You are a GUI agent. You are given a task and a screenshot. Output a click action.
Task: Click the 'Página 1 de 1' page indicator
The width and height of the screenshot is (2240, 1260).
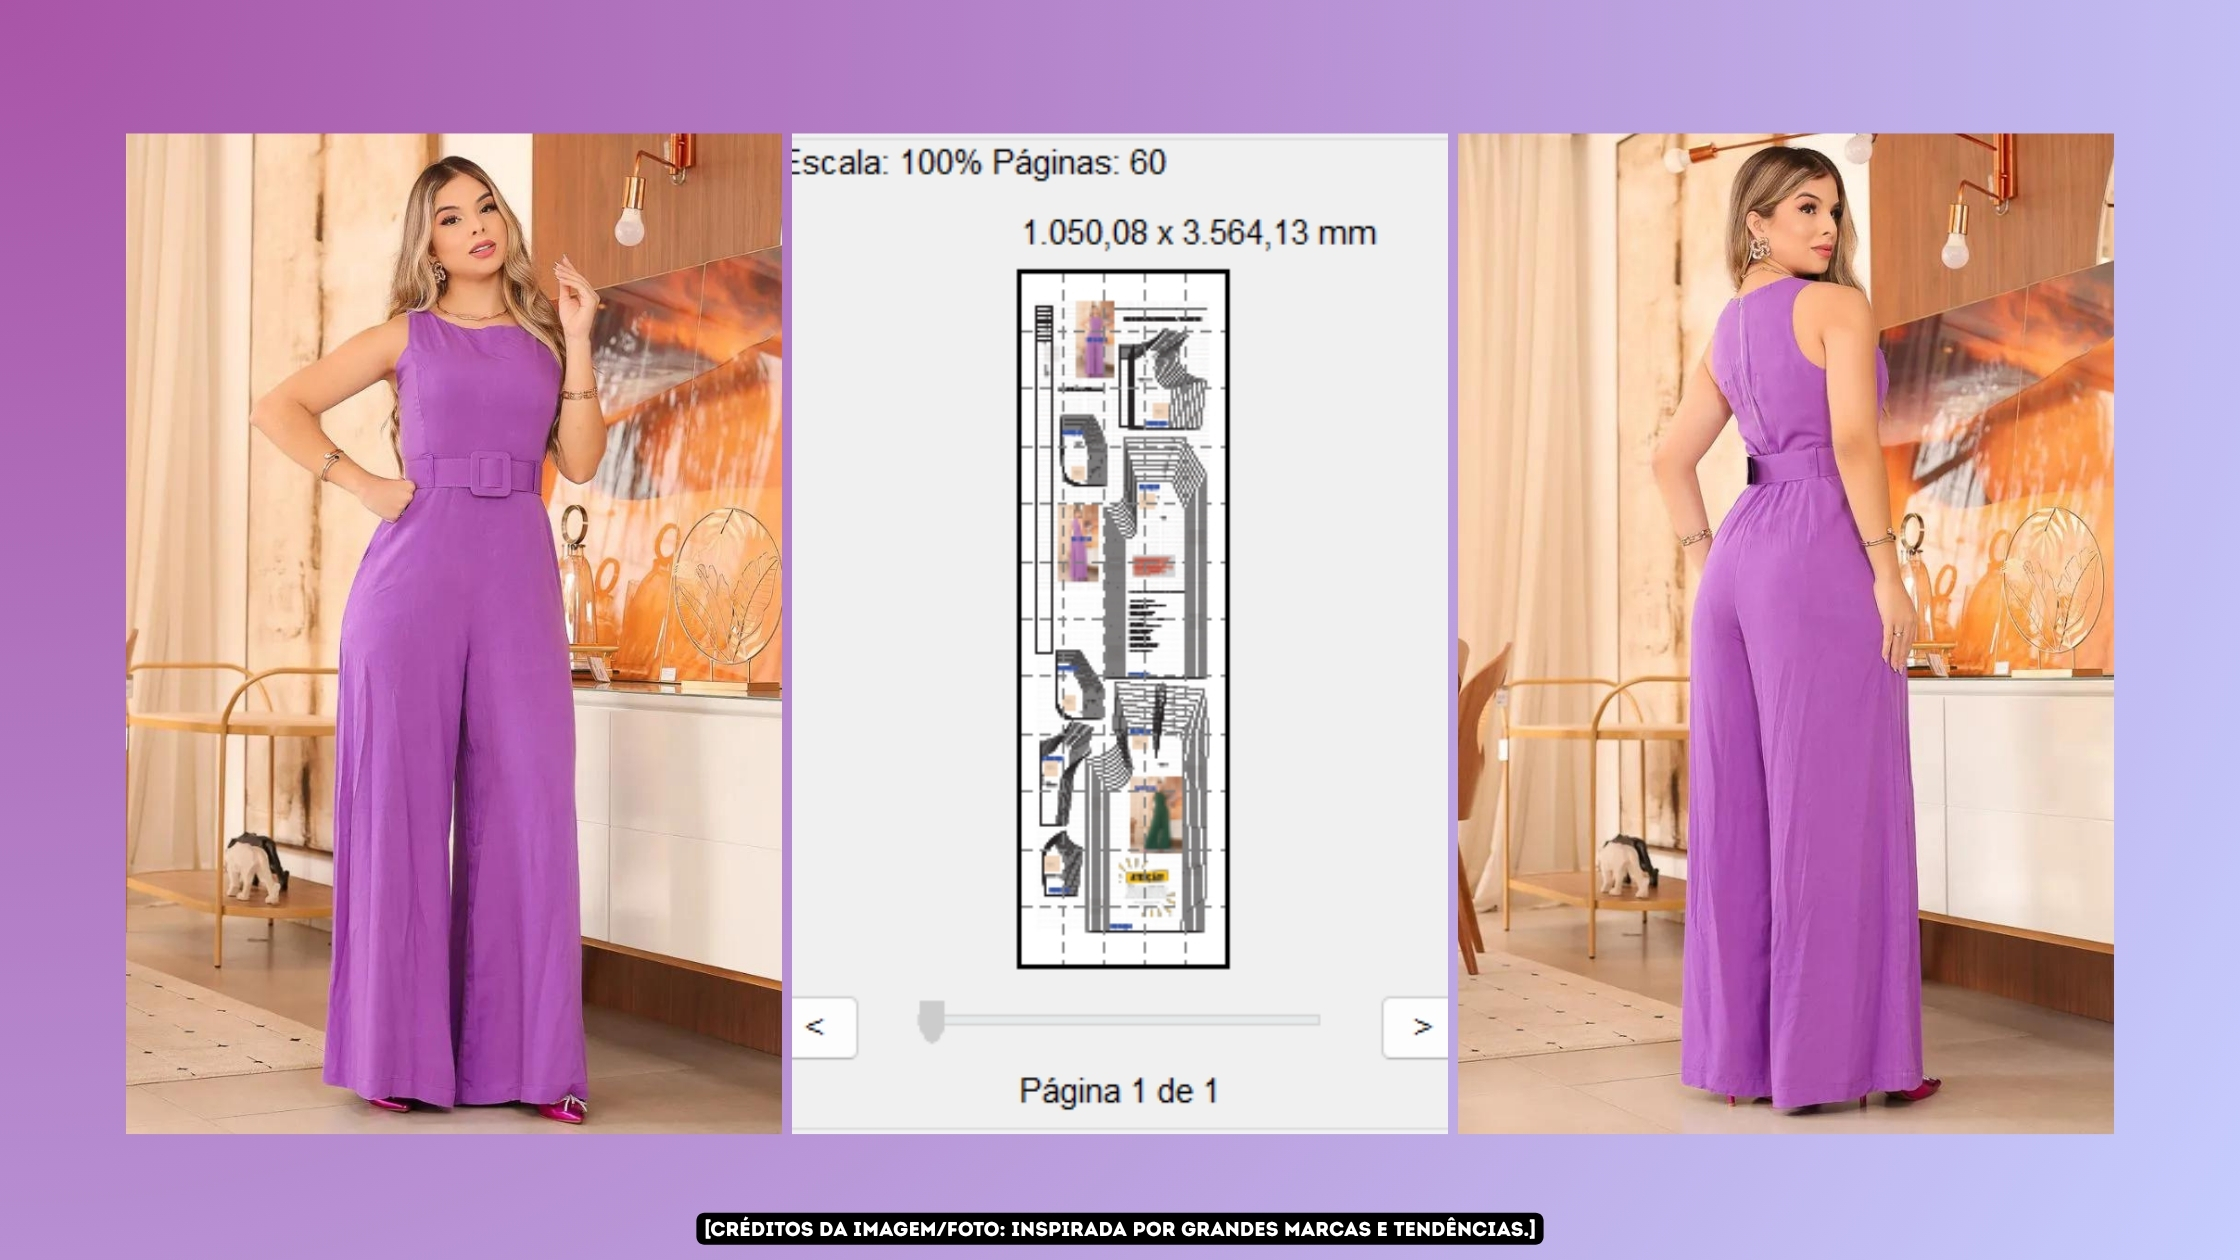click(x=1118, y=1091)
